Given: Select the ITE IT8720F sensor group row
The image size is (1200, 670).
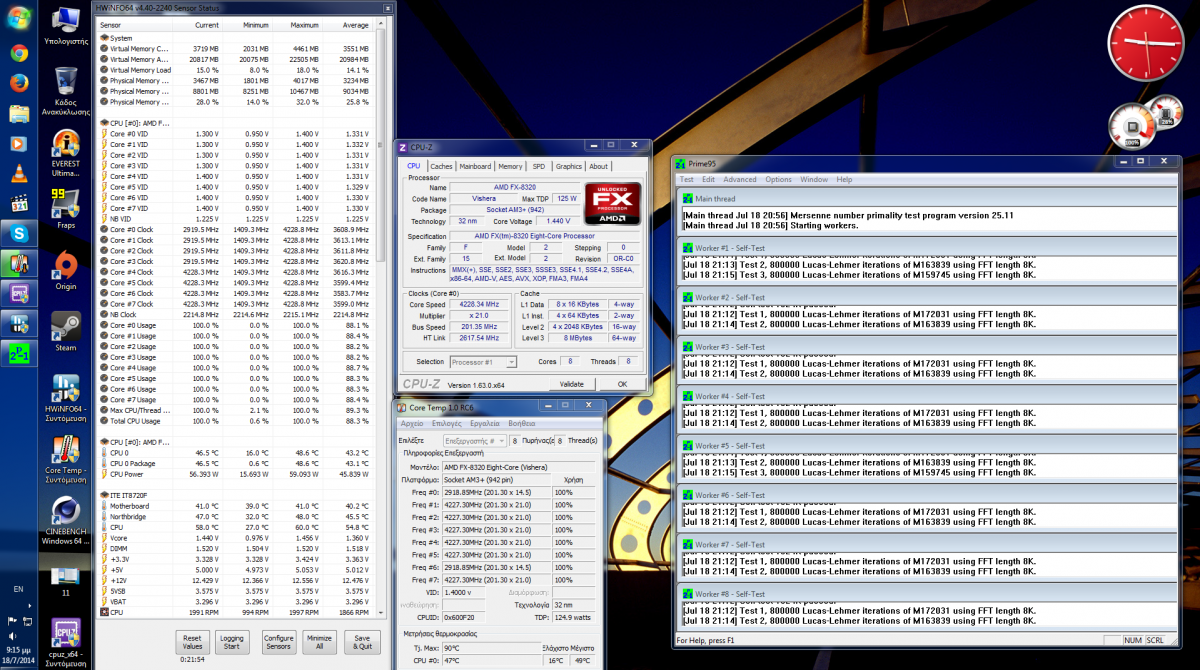Looking at the screenshot, I should click(x=236, y=495).
